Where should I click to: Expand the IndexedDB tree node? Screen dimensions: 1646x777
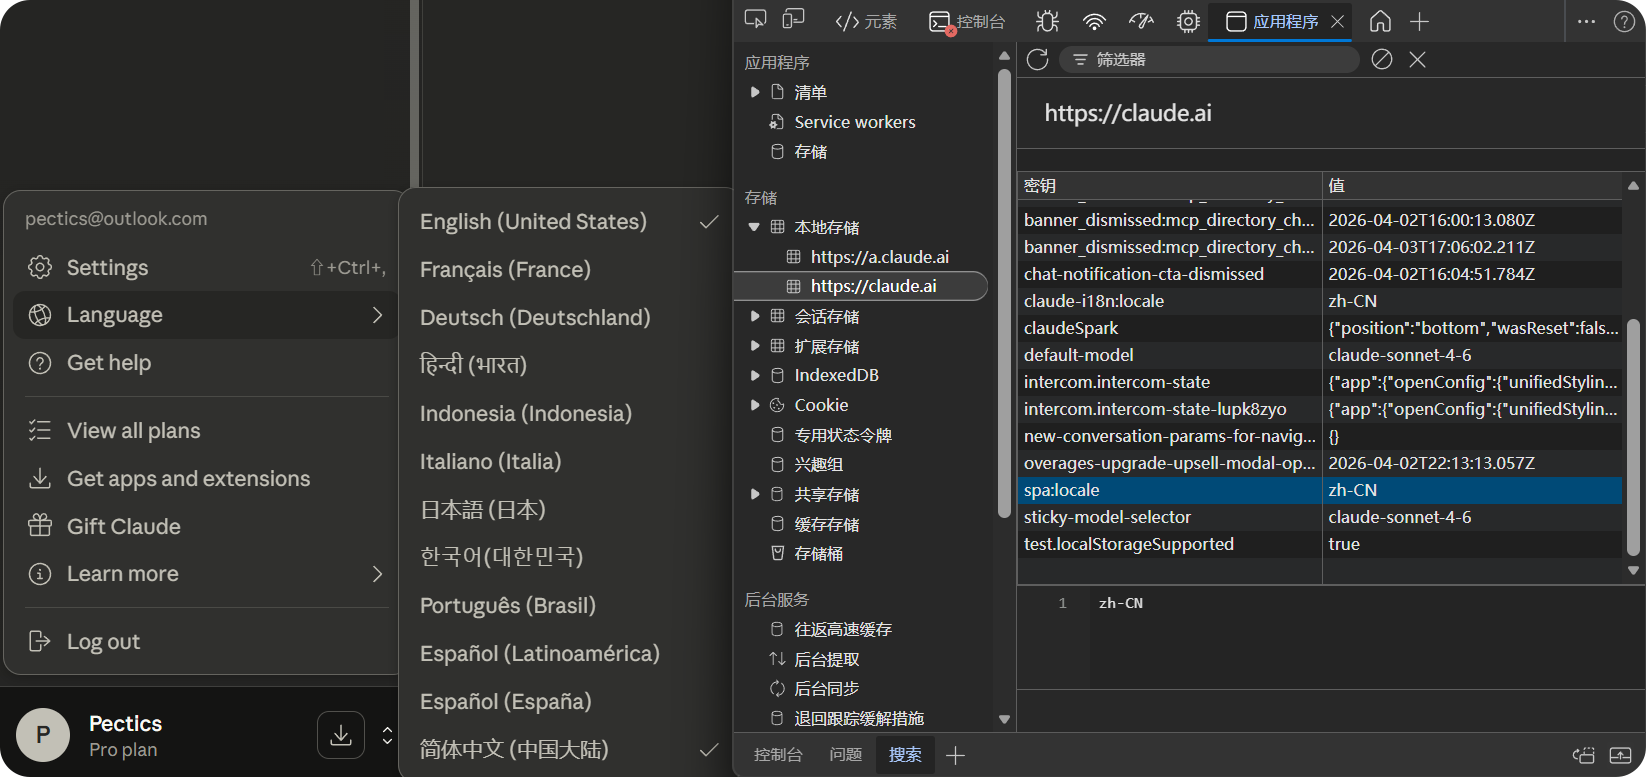pos(755,376)
